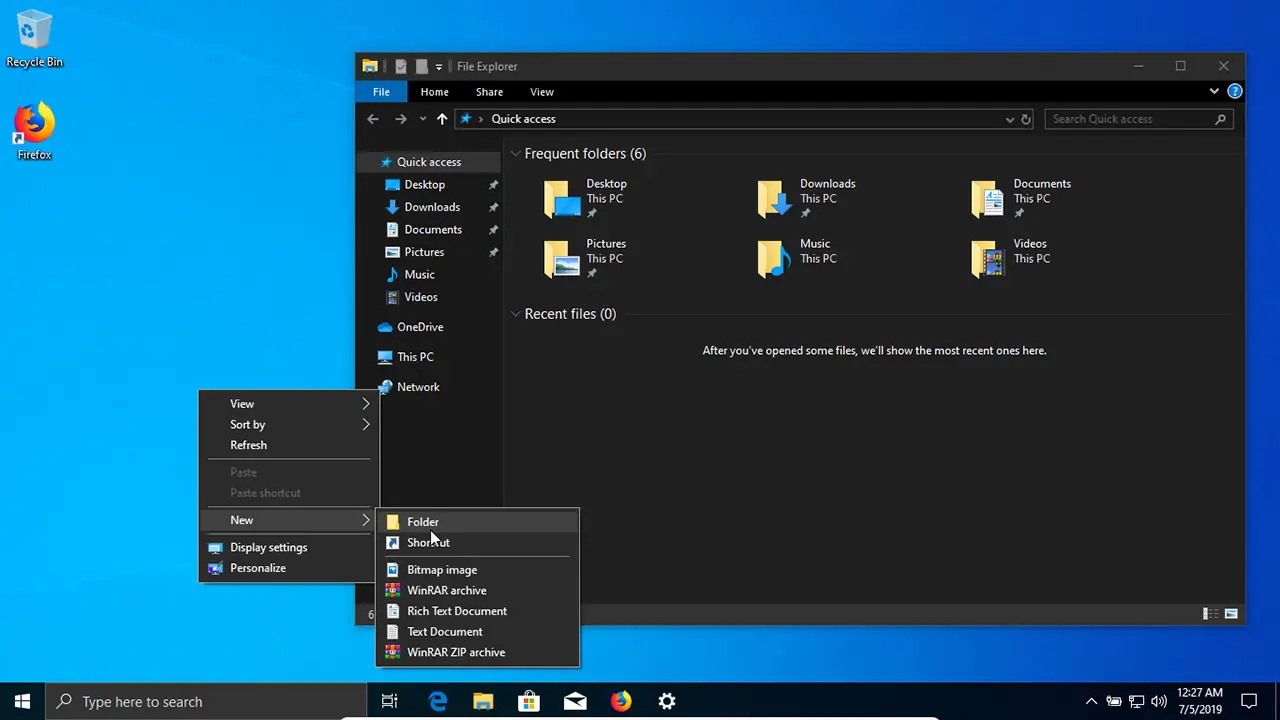Open the View ribbon tab
This screenshot has height=720, width=1280.
(541, 92)
